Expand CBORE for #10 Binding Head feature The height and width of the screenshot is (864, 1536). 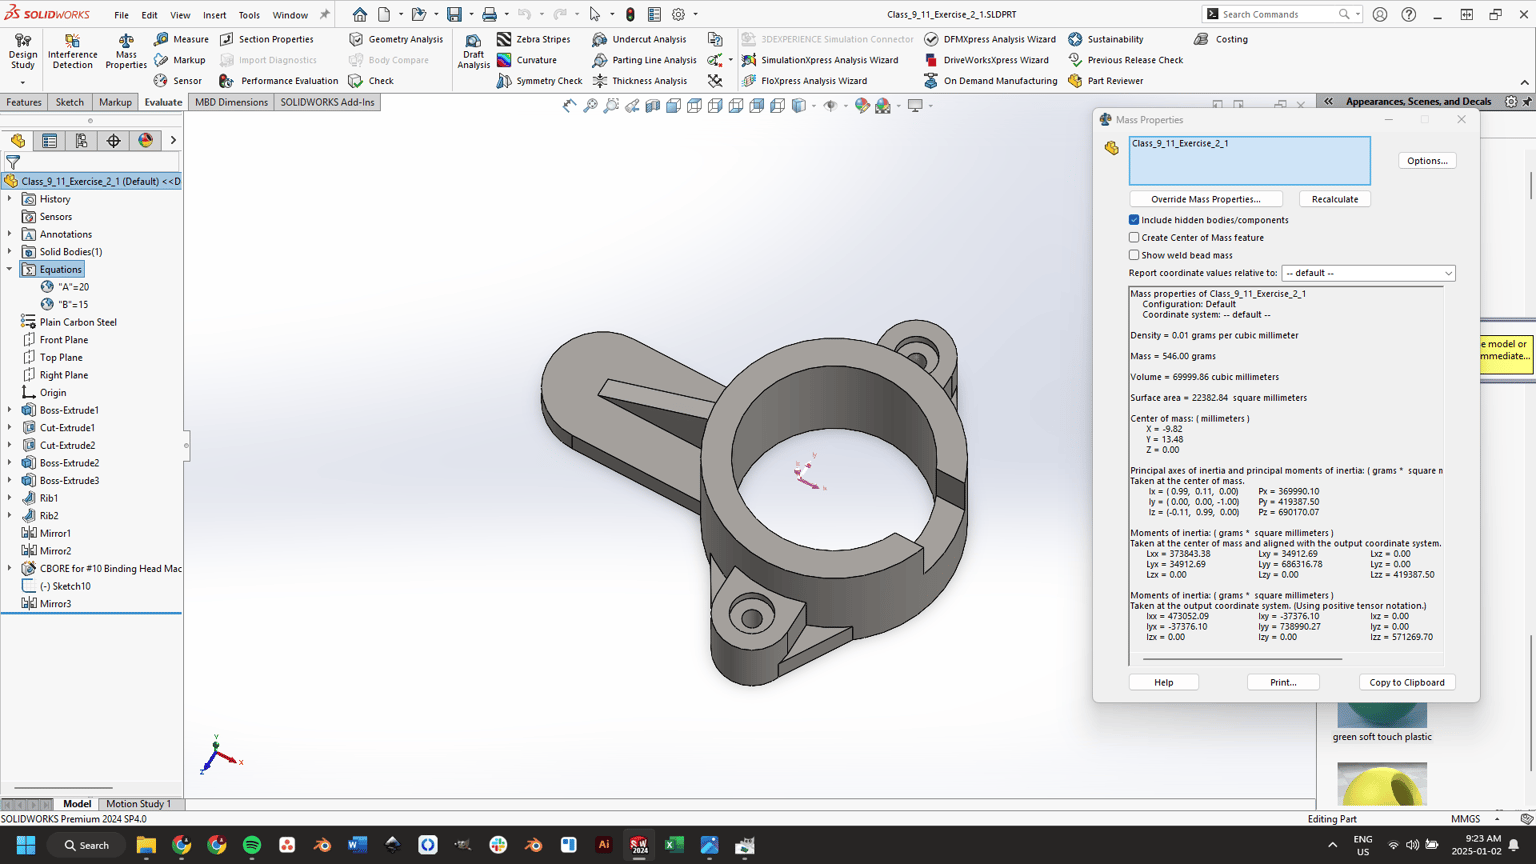point(10,568)
